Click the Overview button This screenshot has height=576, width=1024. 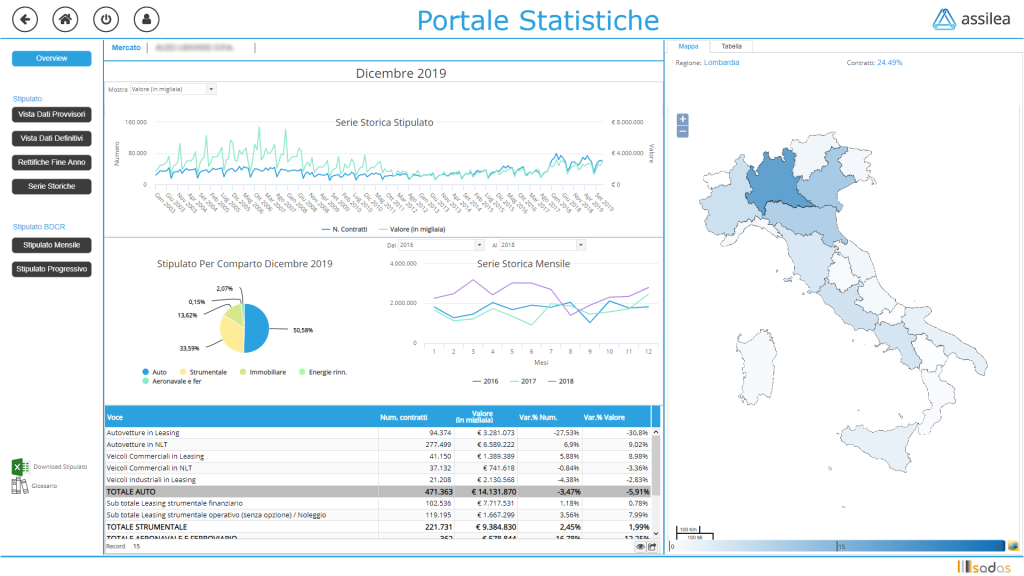(52, 59)
